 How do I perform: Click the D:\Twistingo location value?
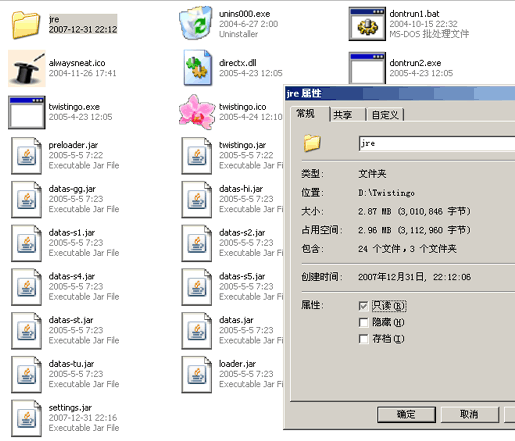tap(387, 193)
